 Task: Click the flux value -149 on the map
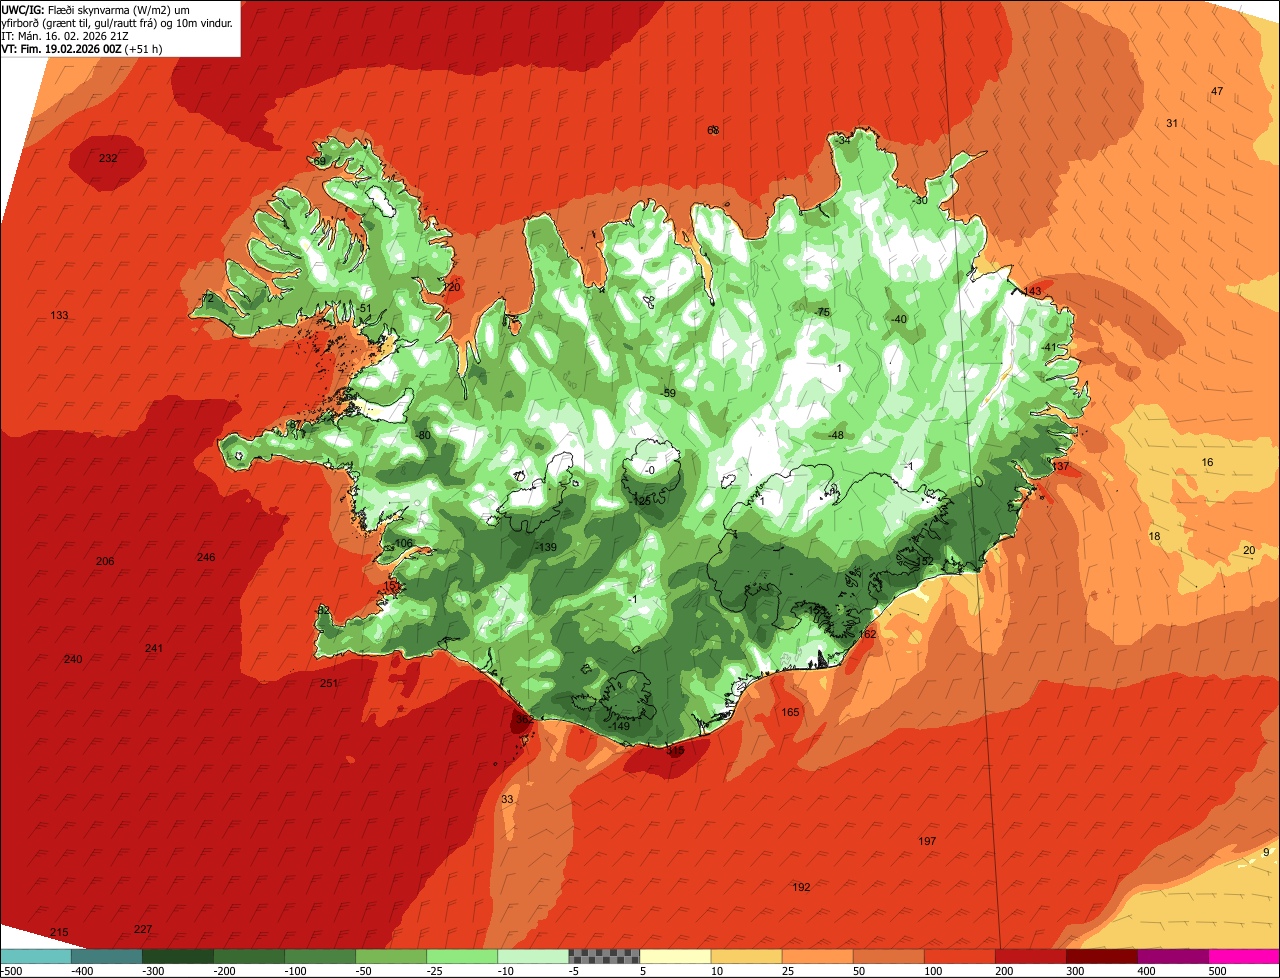(x=620, y=727)
